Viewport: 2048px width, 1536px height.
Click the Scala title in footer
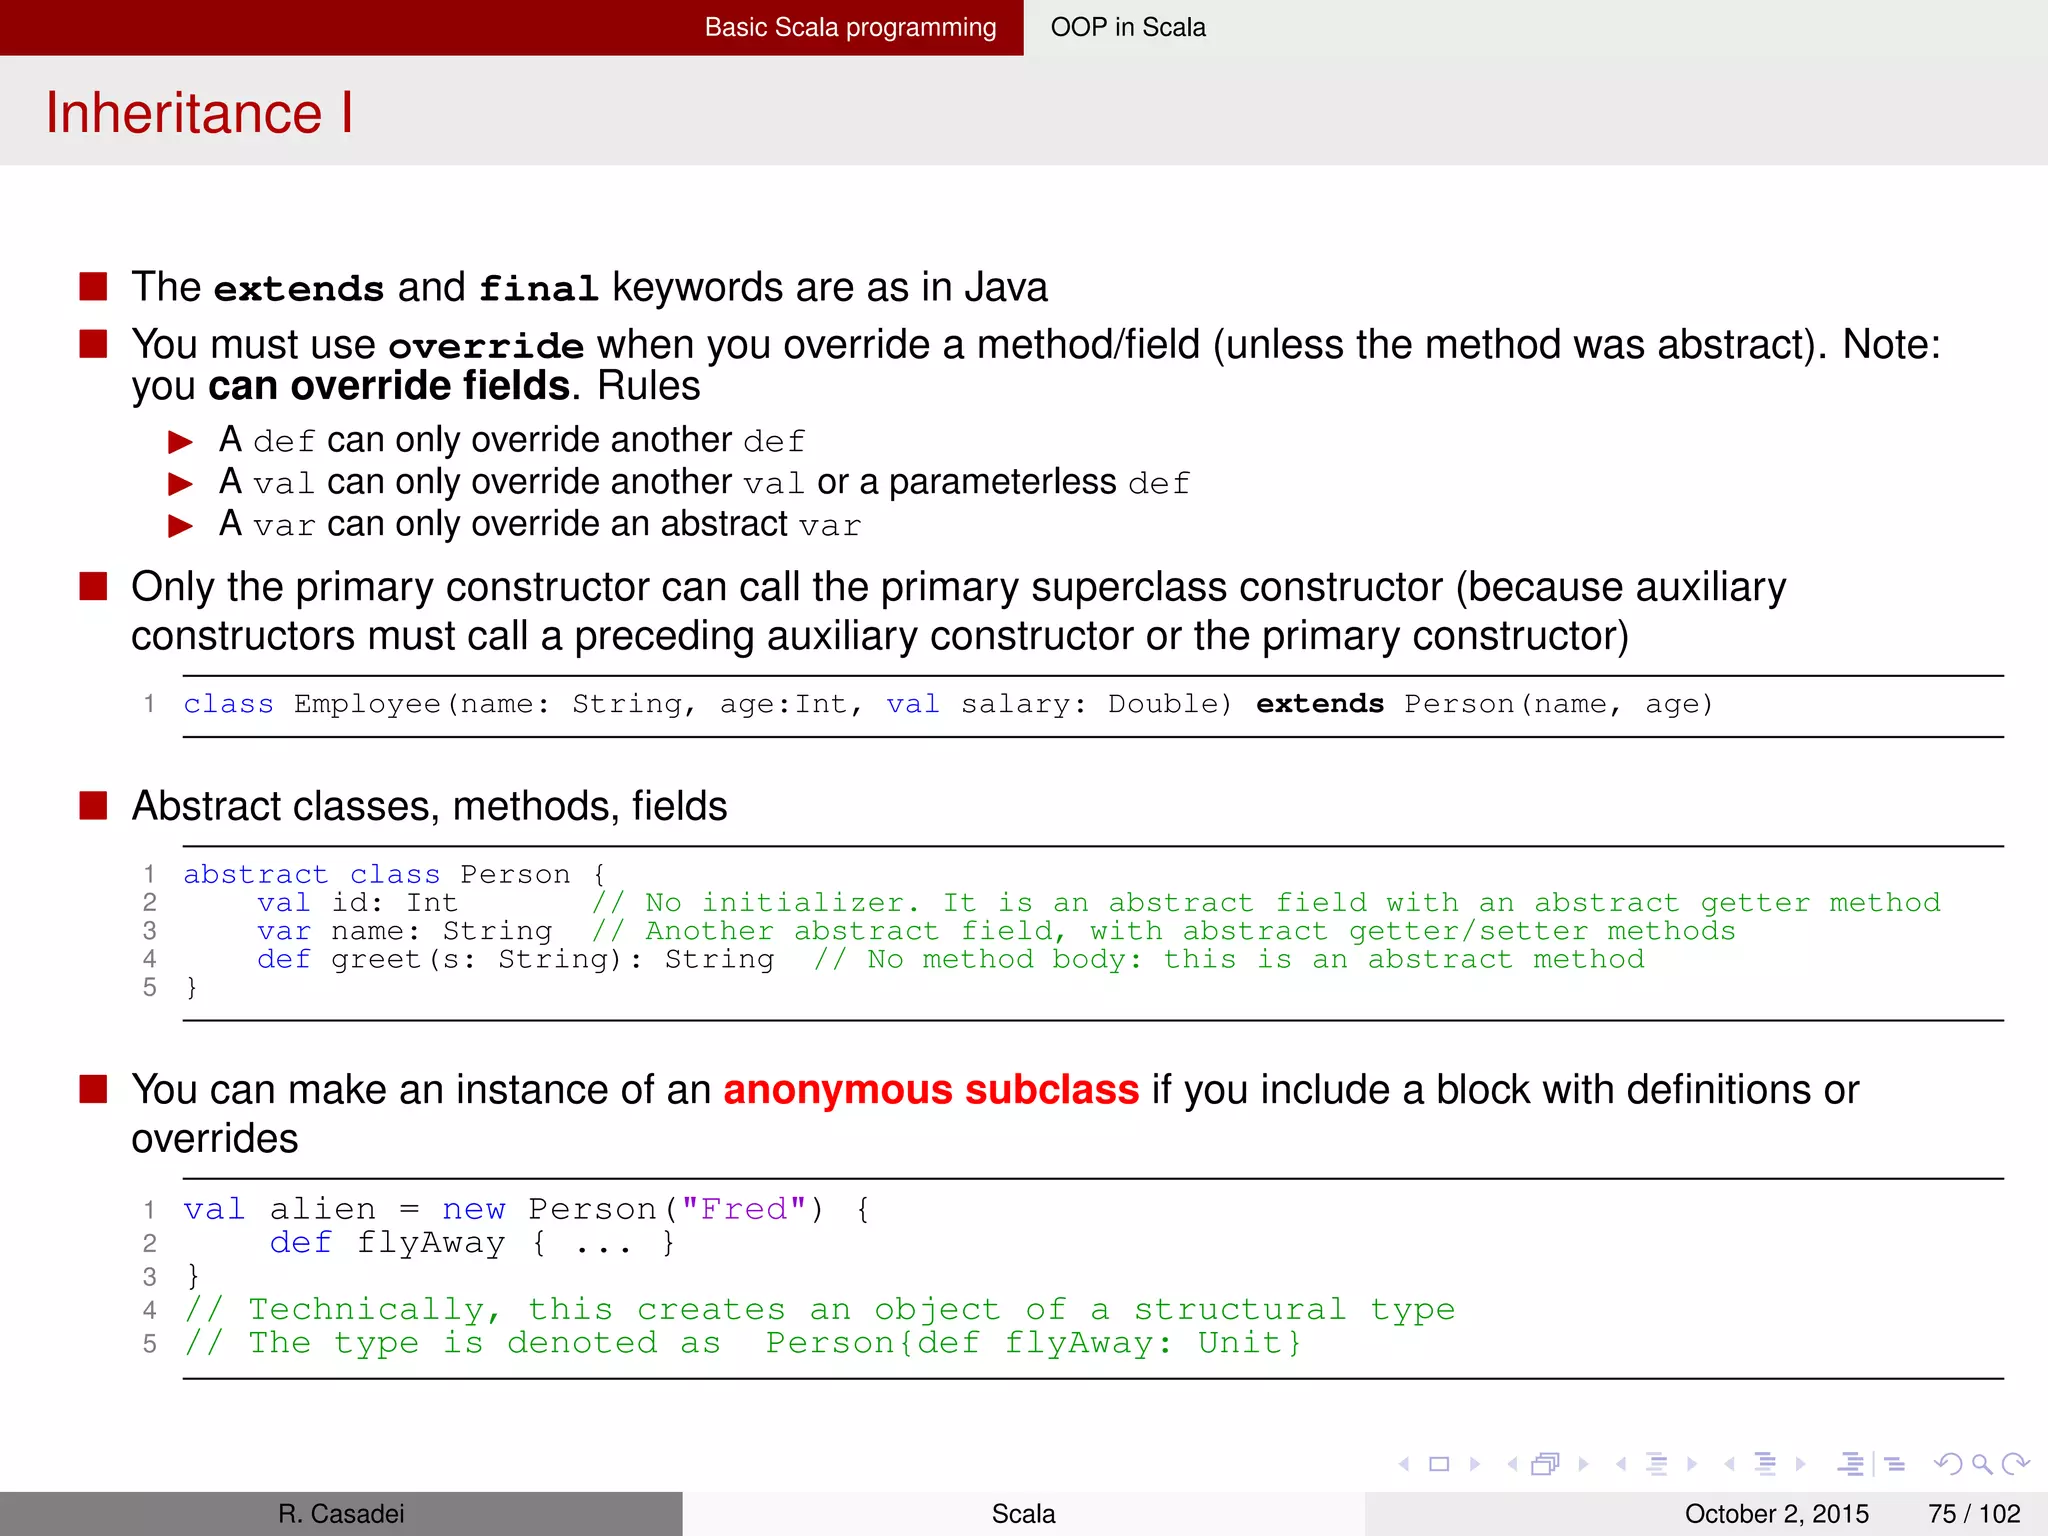coord(1023,1513)
